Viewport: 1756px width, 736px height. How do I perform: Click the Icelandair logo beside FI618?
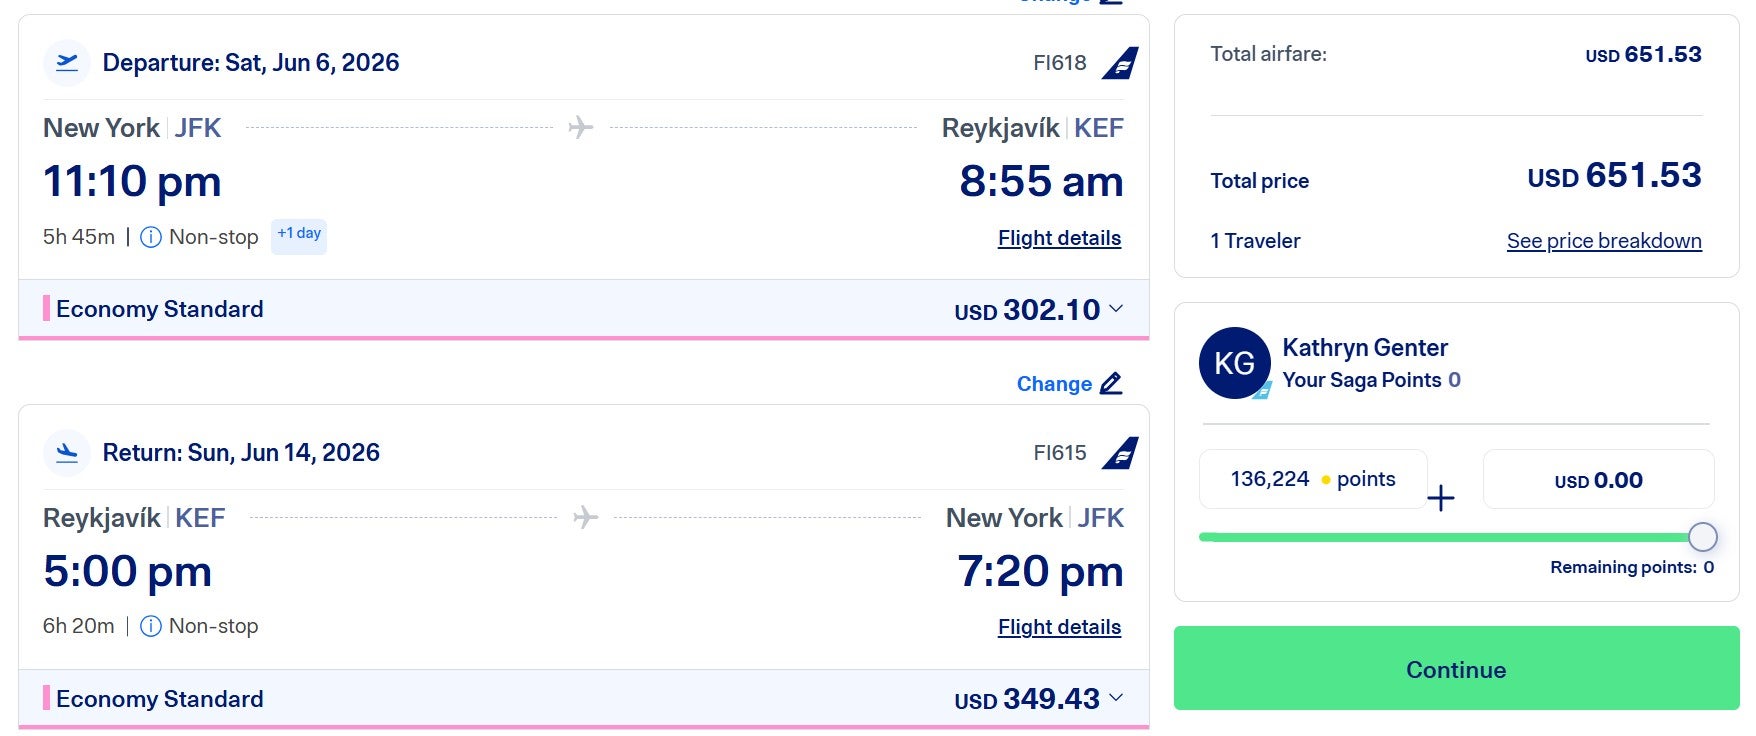[1122, 62]
